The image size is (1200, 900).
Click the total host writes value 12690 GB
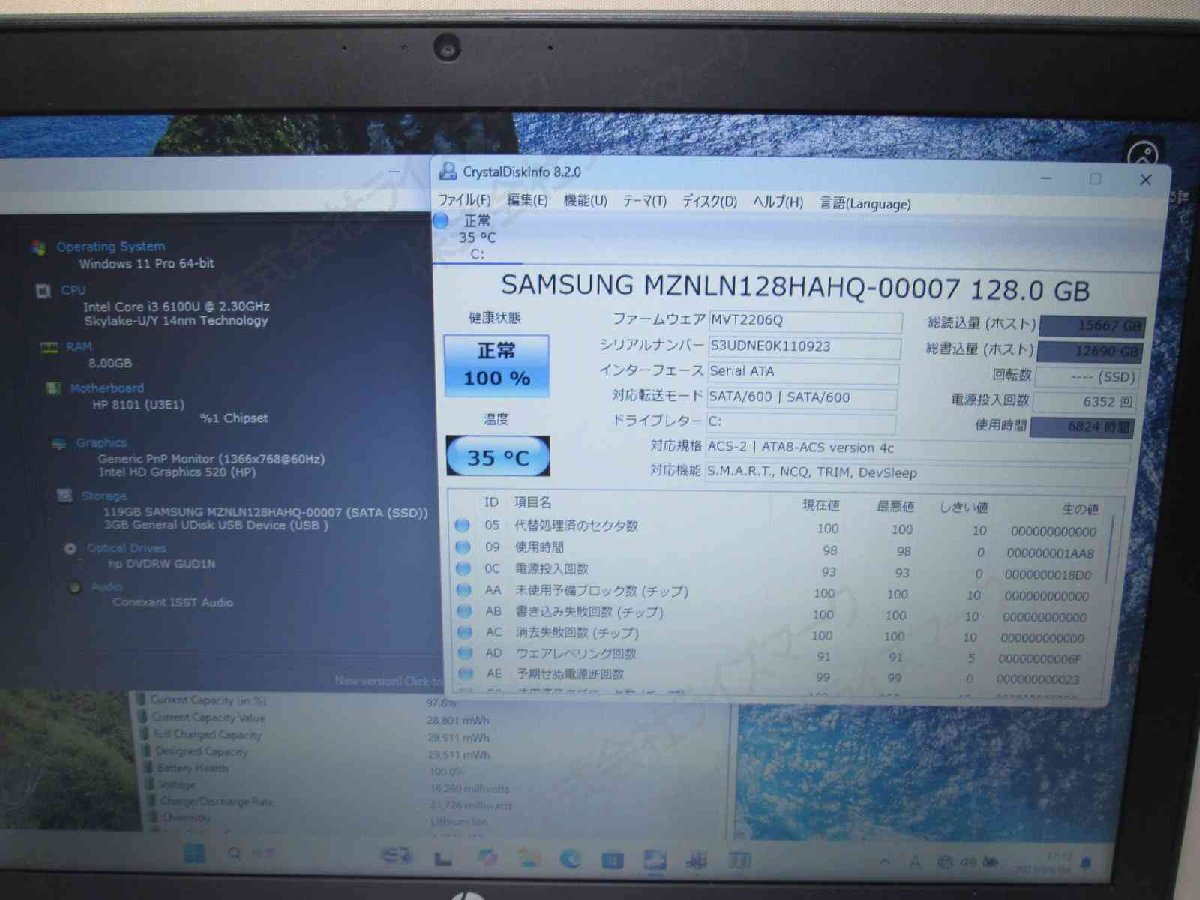1089,352
